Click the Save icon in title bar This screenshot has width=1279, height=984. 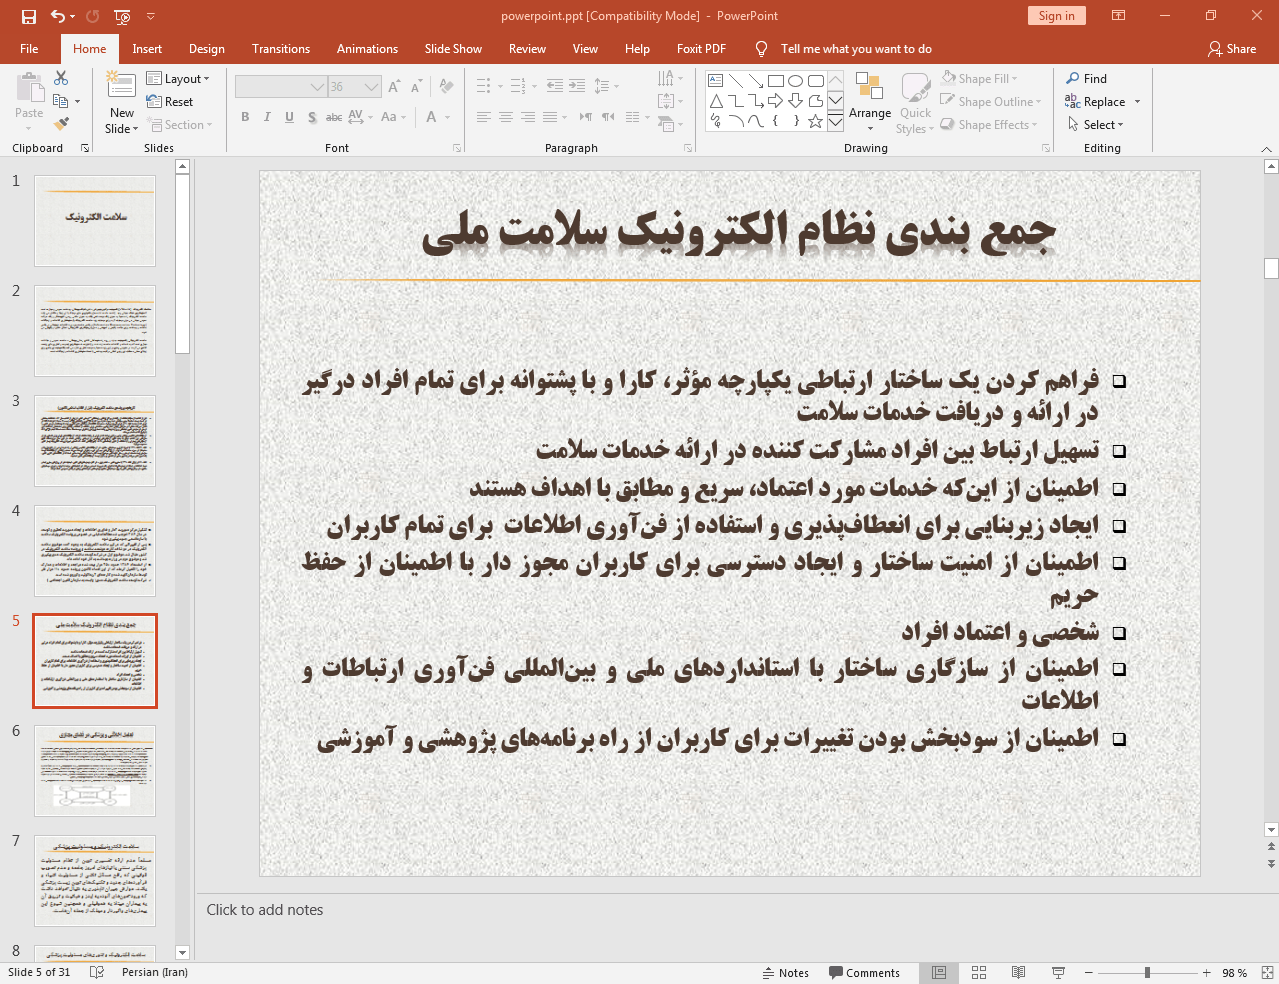tap(29, 16)
